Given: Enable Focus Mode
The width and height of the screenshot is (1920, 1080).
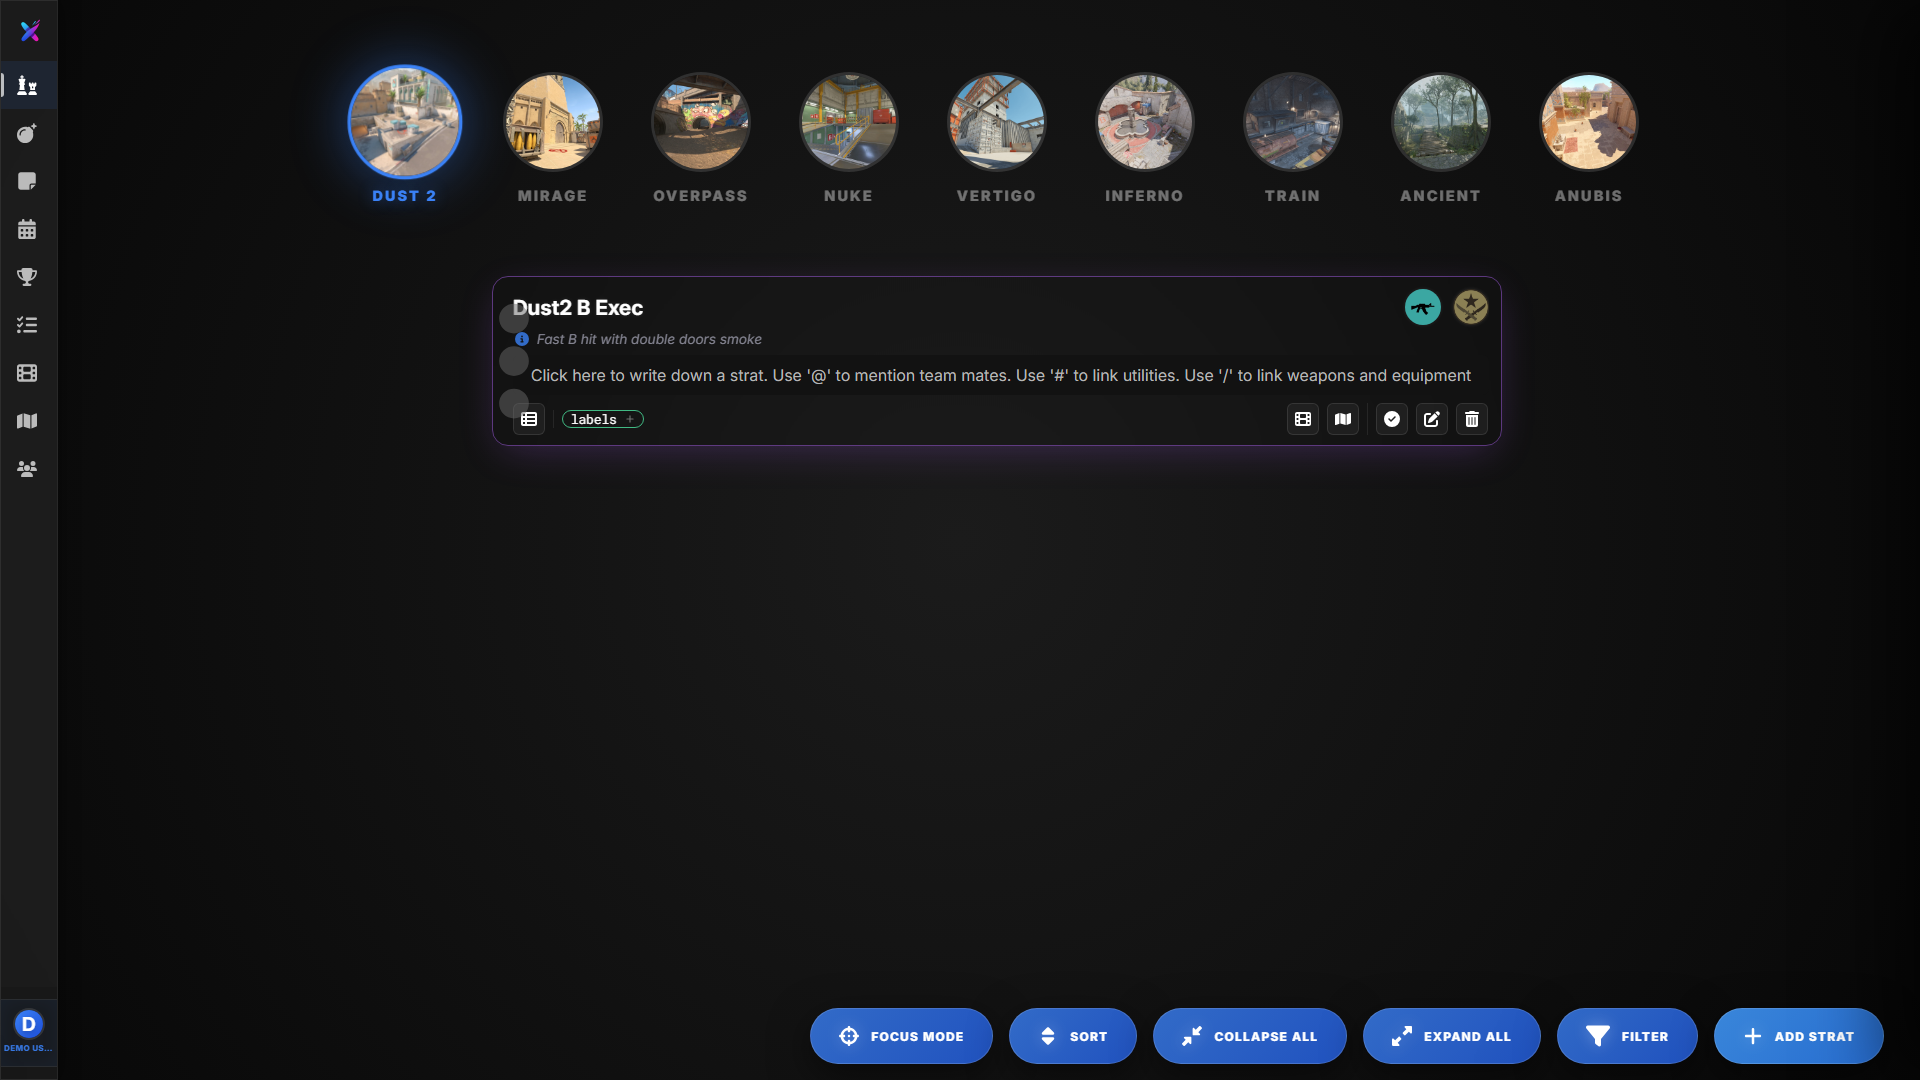Looking at the screenshot, I should 900,1036.
